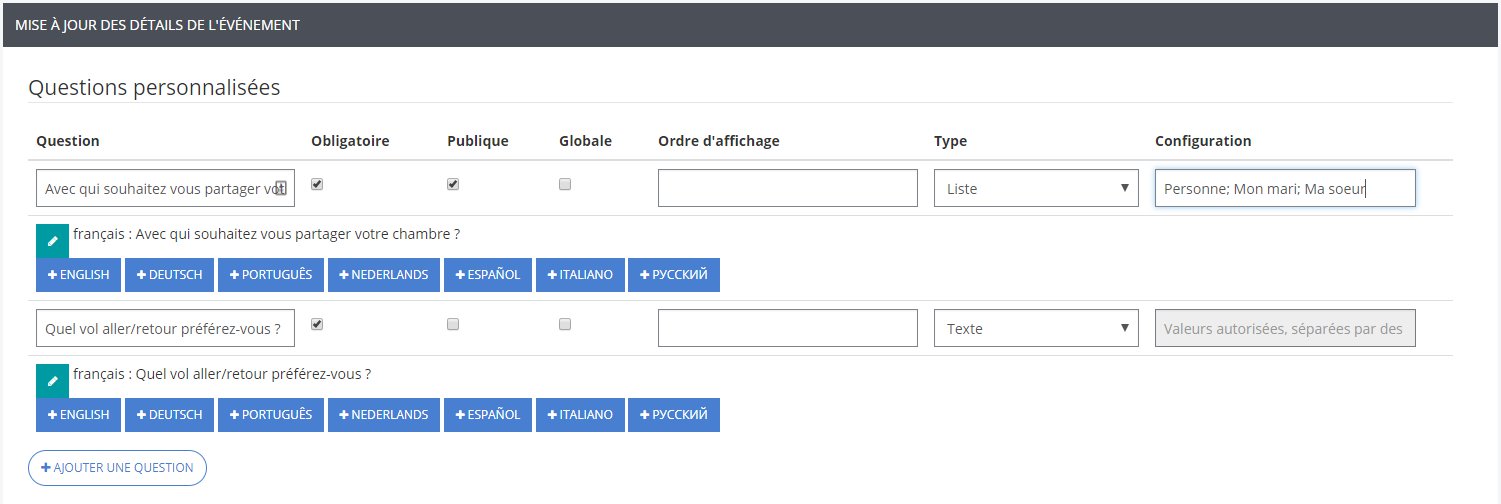Add Español translation for the flight question
The width and height of the screenshot is (1501, 504).
coord(488,415)
